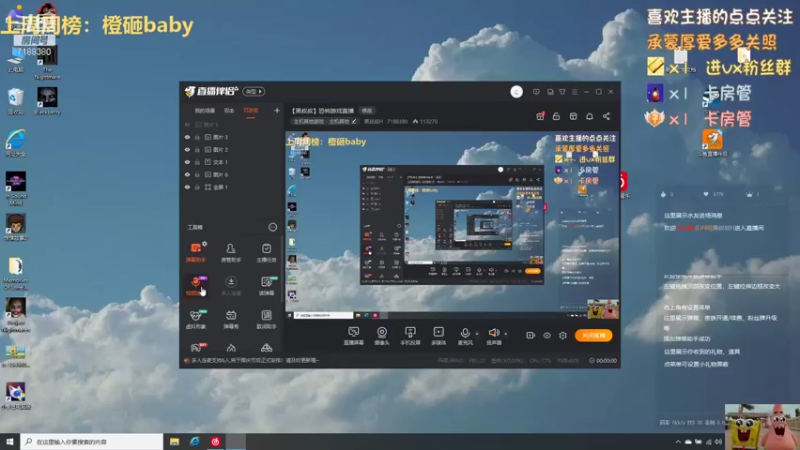Toggle lock on layer 文本 1
800x450 pixels.
pyautogui.click(x=197, y=162)
